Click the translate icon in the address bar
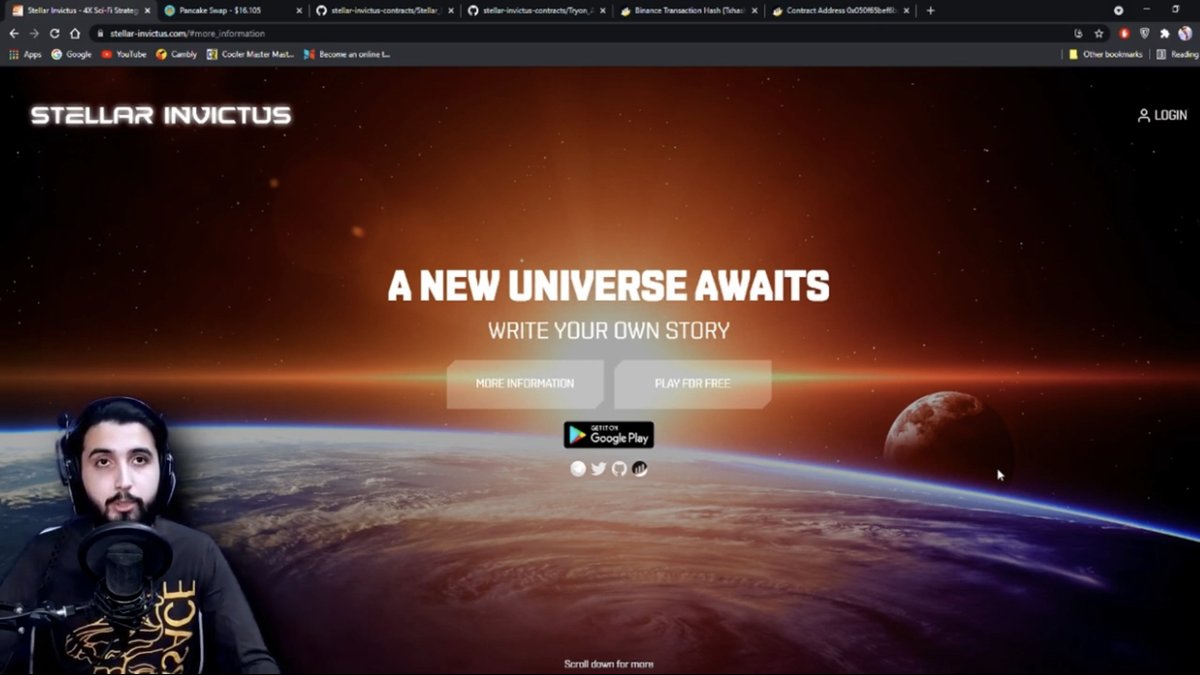The image size is (1200, 675). pyautogui.click(x=1079, y=33)
